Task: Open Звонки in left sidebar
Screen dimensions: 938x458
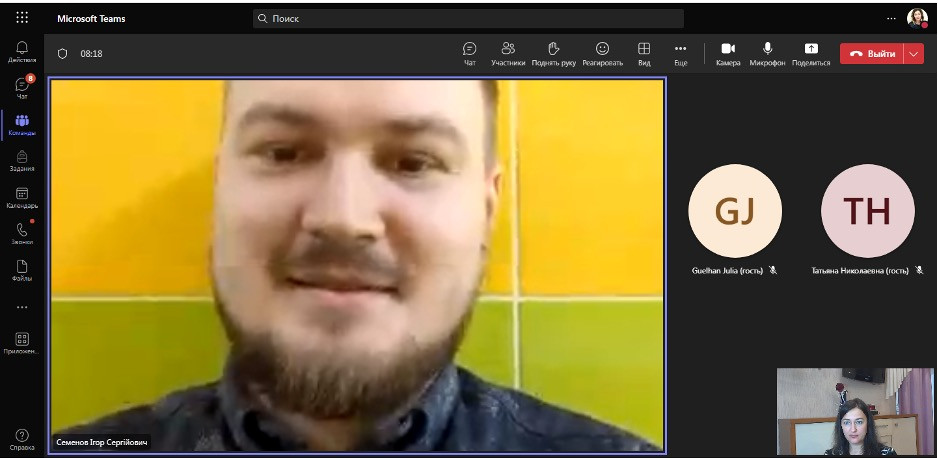Action: 22,233
